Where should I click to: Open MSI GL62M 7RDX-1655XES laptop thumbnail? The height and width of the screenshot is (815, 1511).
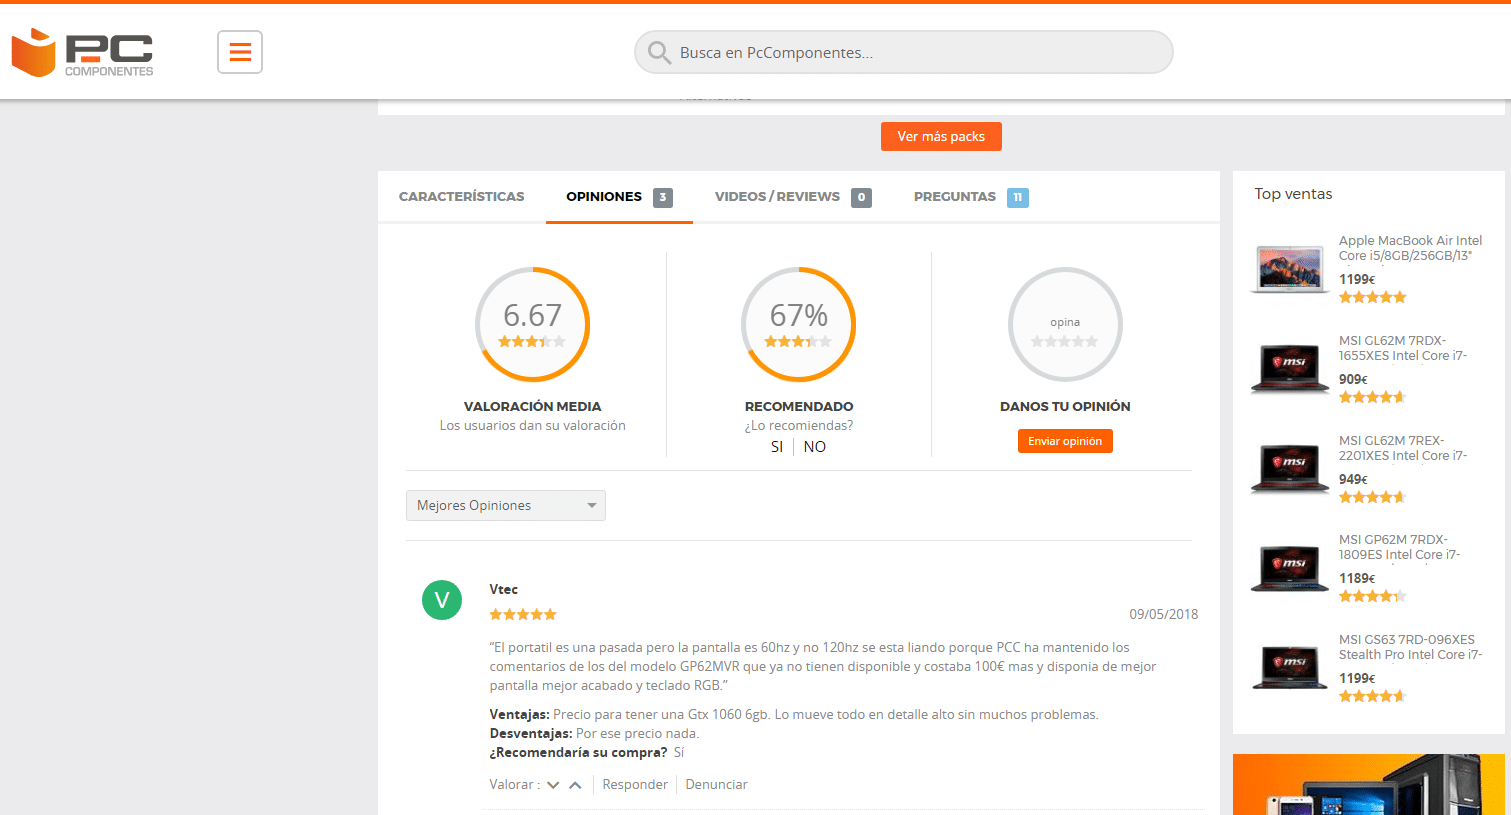coord(1290,368)
